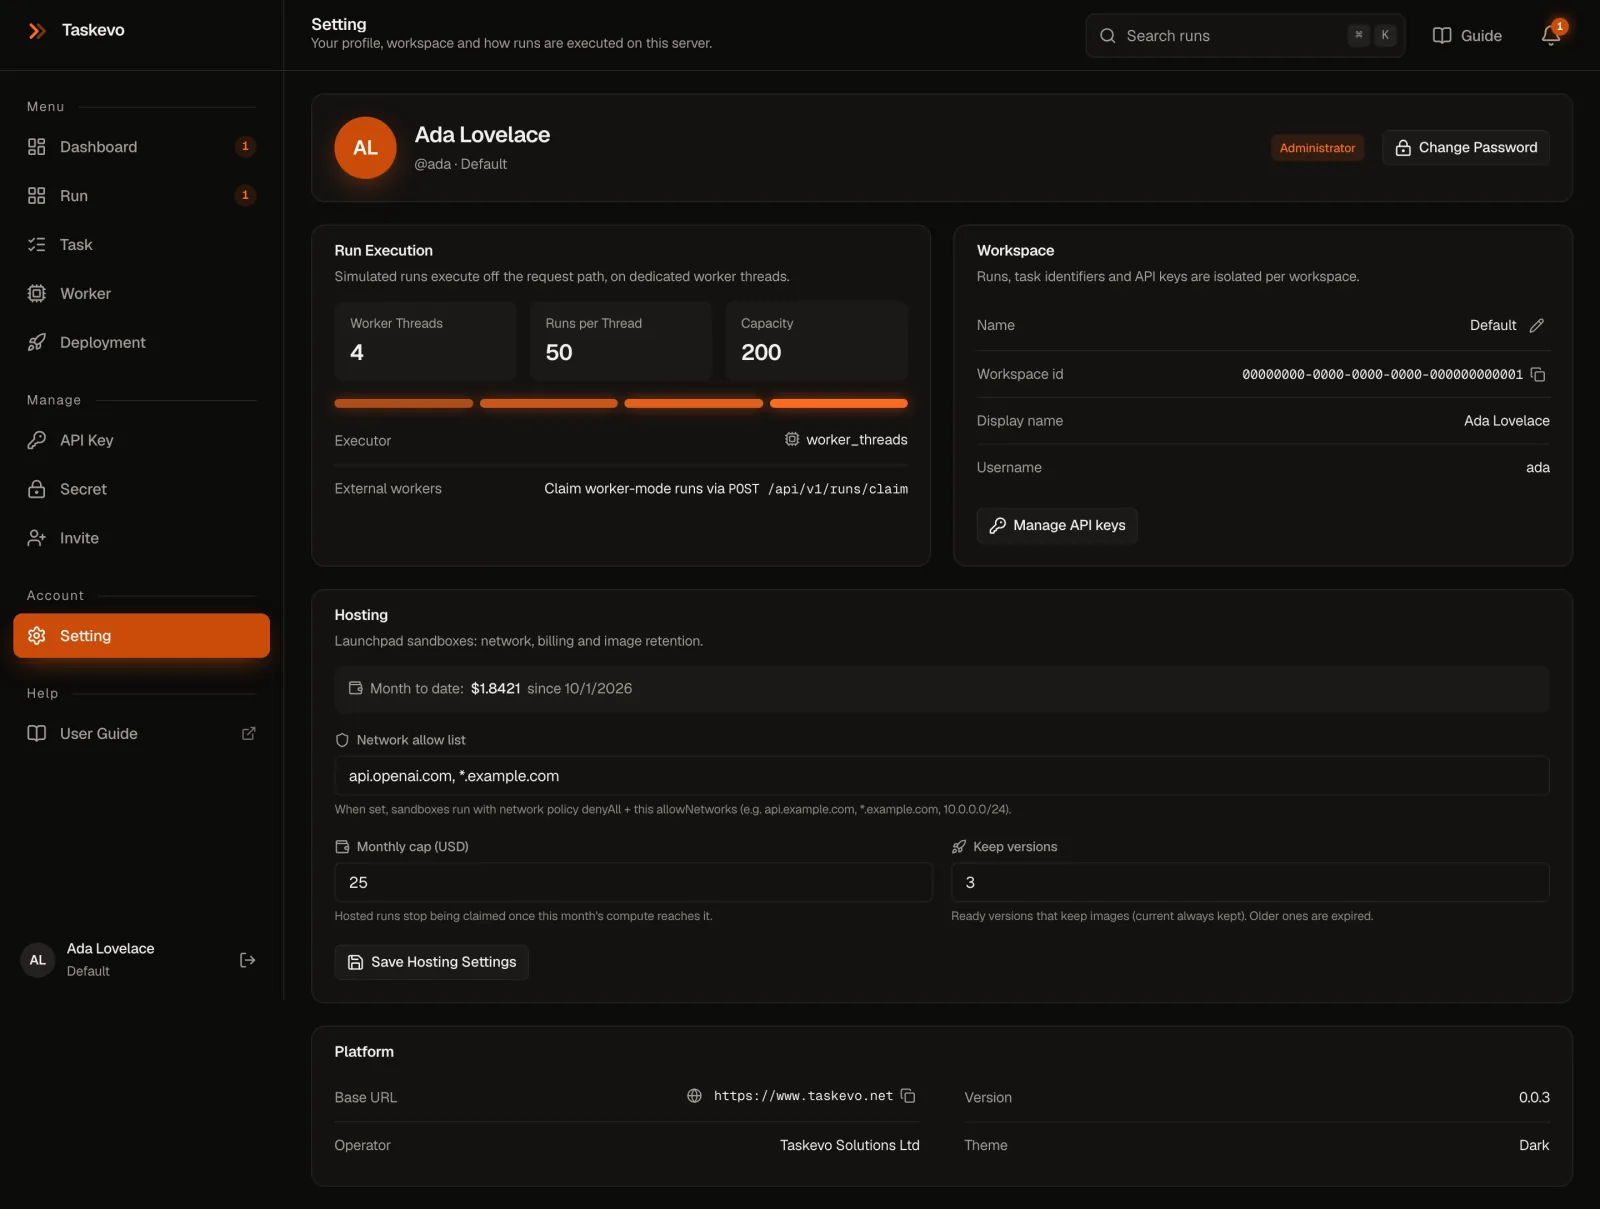Open the Worker menu item
This screenshot has height=1209, width=1600.
[x=141, y=294]
